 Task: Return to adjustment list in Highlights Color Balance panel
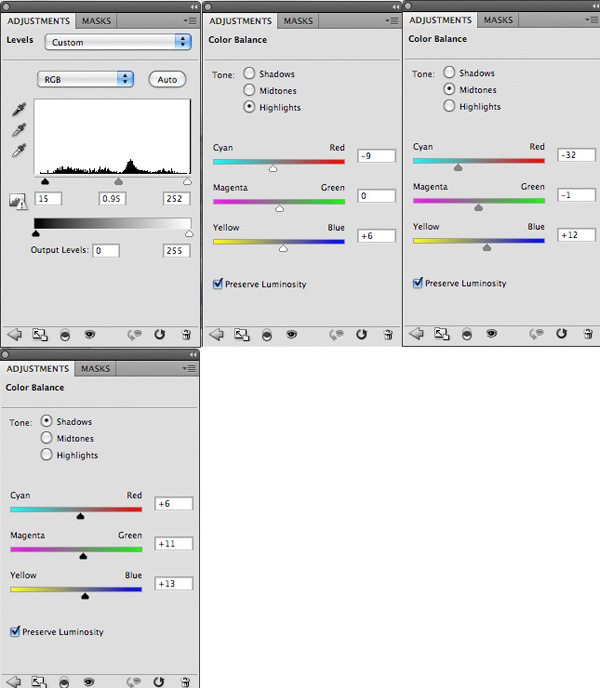point(216,335)
